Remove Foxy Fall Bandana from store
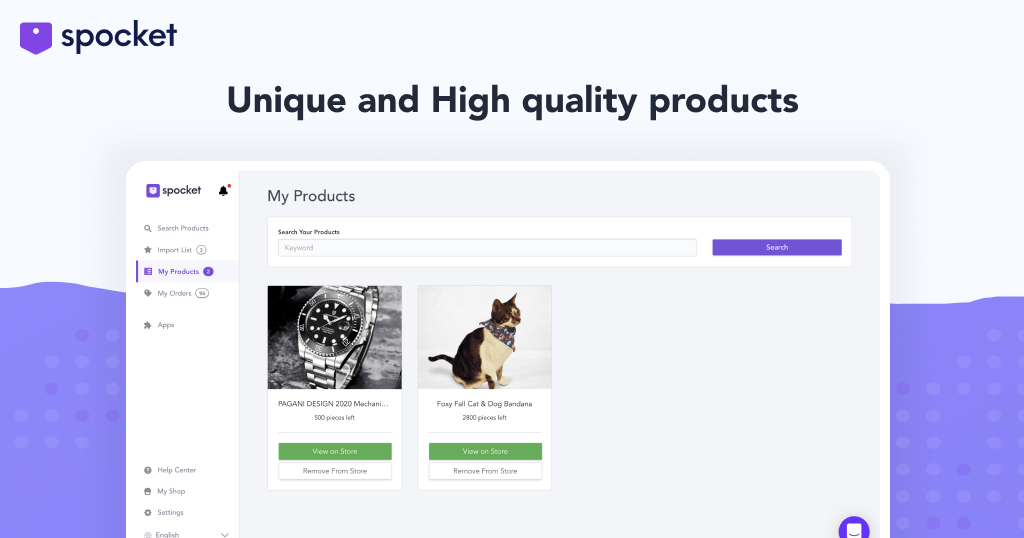Image resolution: width=1024 pixels, height=538 pixels. click(x=485, y=471)
